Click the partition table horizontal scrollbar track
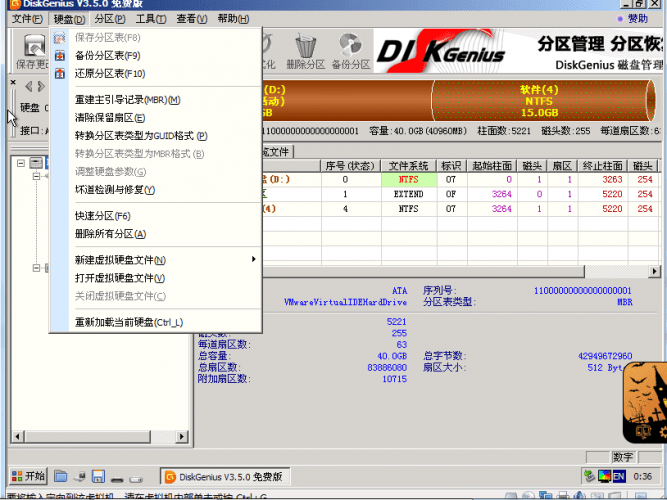 pos(616,271)
